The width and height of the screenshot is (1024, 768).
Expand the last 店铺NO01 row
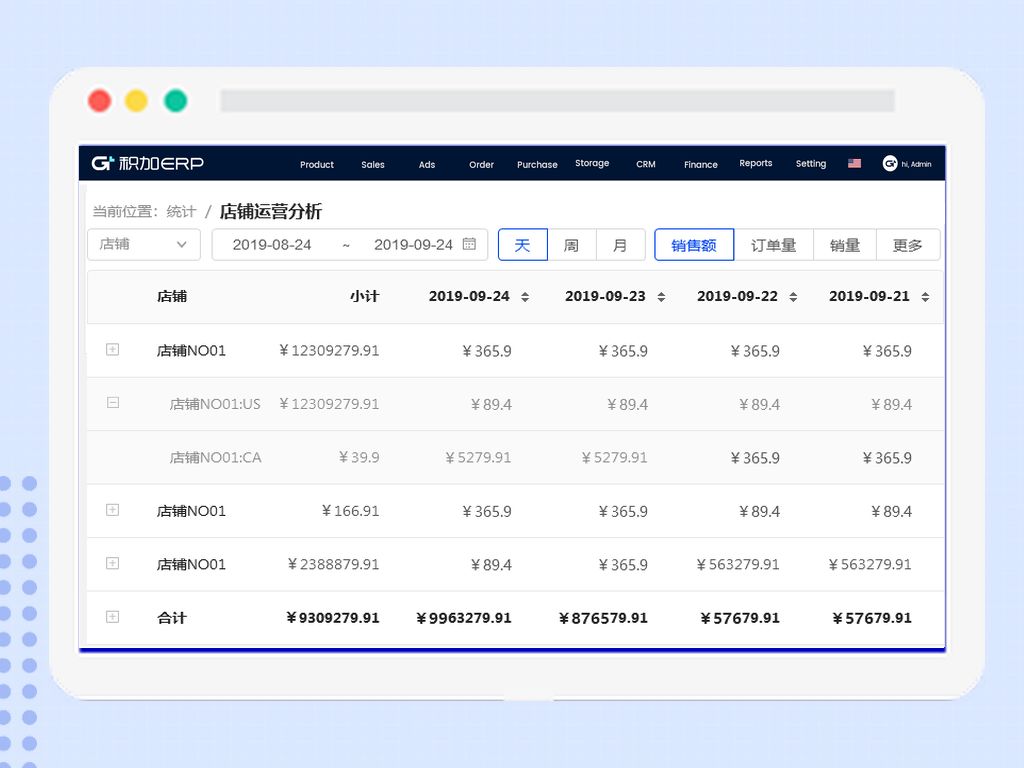pos(112,564)
